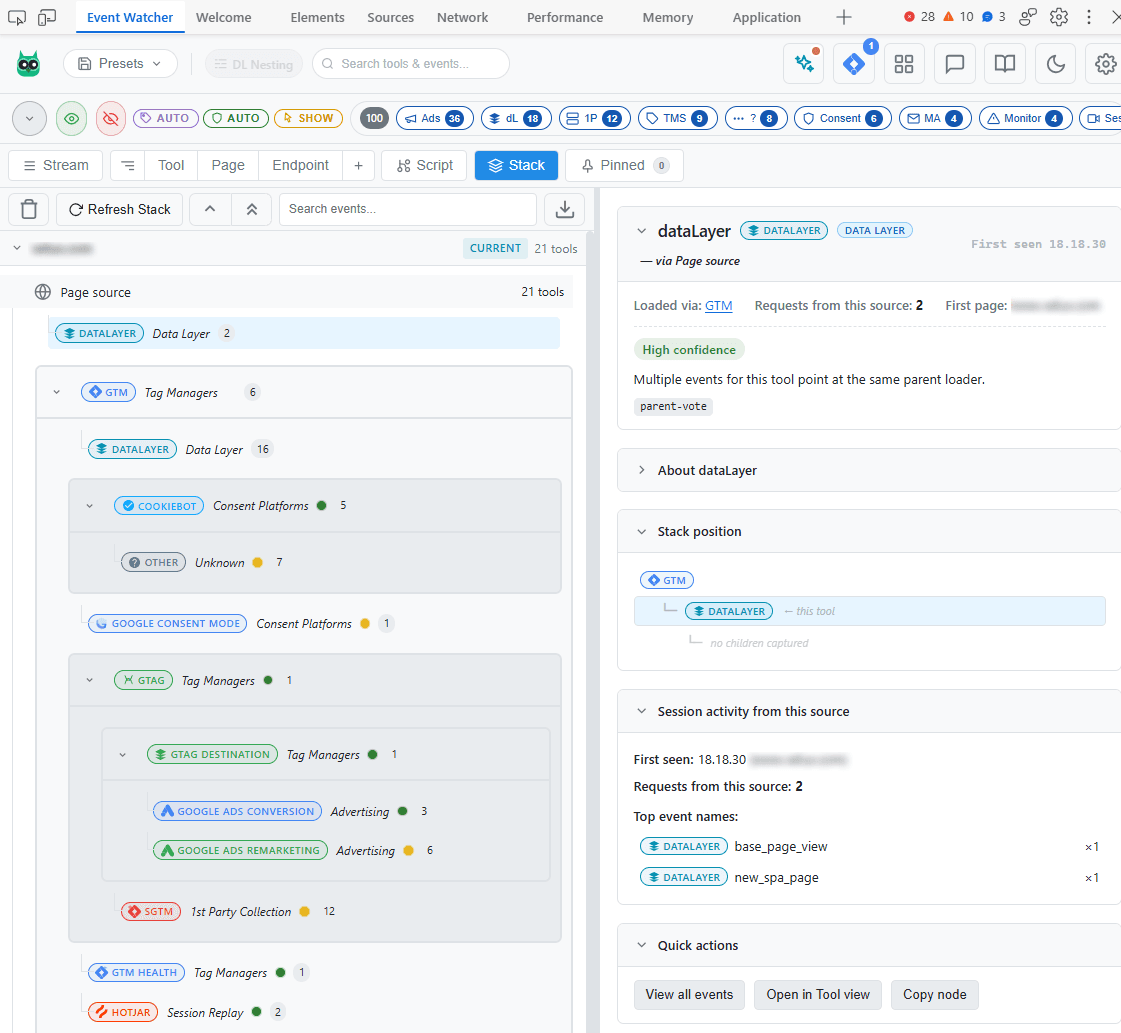Click Refresh Stack button
This screenshot has height=1033, width=1121.
(119, 209)
